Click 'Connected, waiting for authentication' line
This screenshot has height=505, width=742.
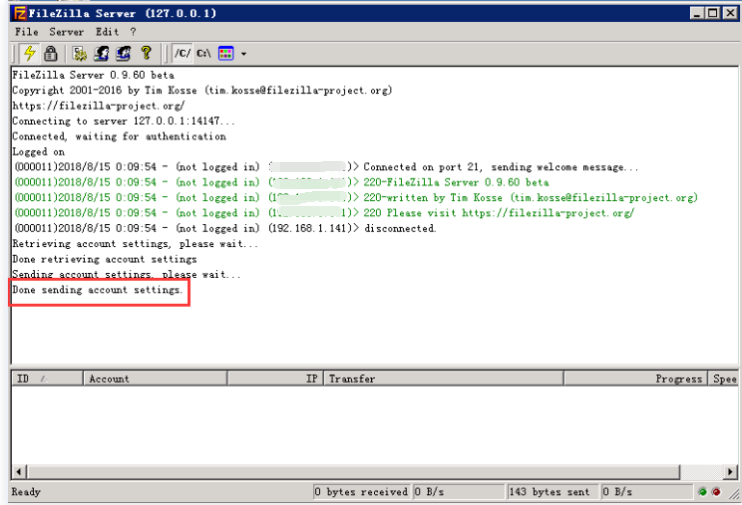click(119, 137)
